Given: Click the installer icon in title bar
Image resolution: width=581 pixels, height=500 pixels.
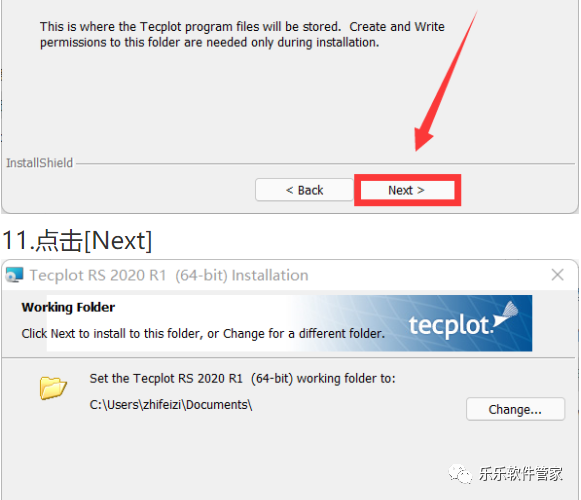Looking at the screenshot, I should [14, 275].
